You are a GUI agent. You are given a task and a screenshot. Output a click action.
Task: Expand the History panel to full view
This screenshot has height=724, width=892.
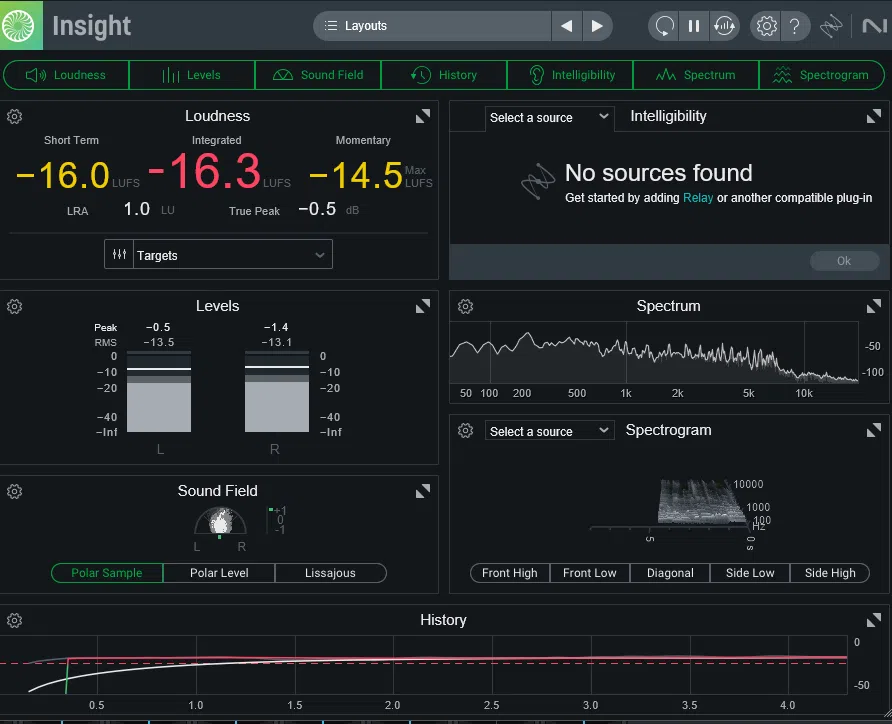click(x=874, y=620)
